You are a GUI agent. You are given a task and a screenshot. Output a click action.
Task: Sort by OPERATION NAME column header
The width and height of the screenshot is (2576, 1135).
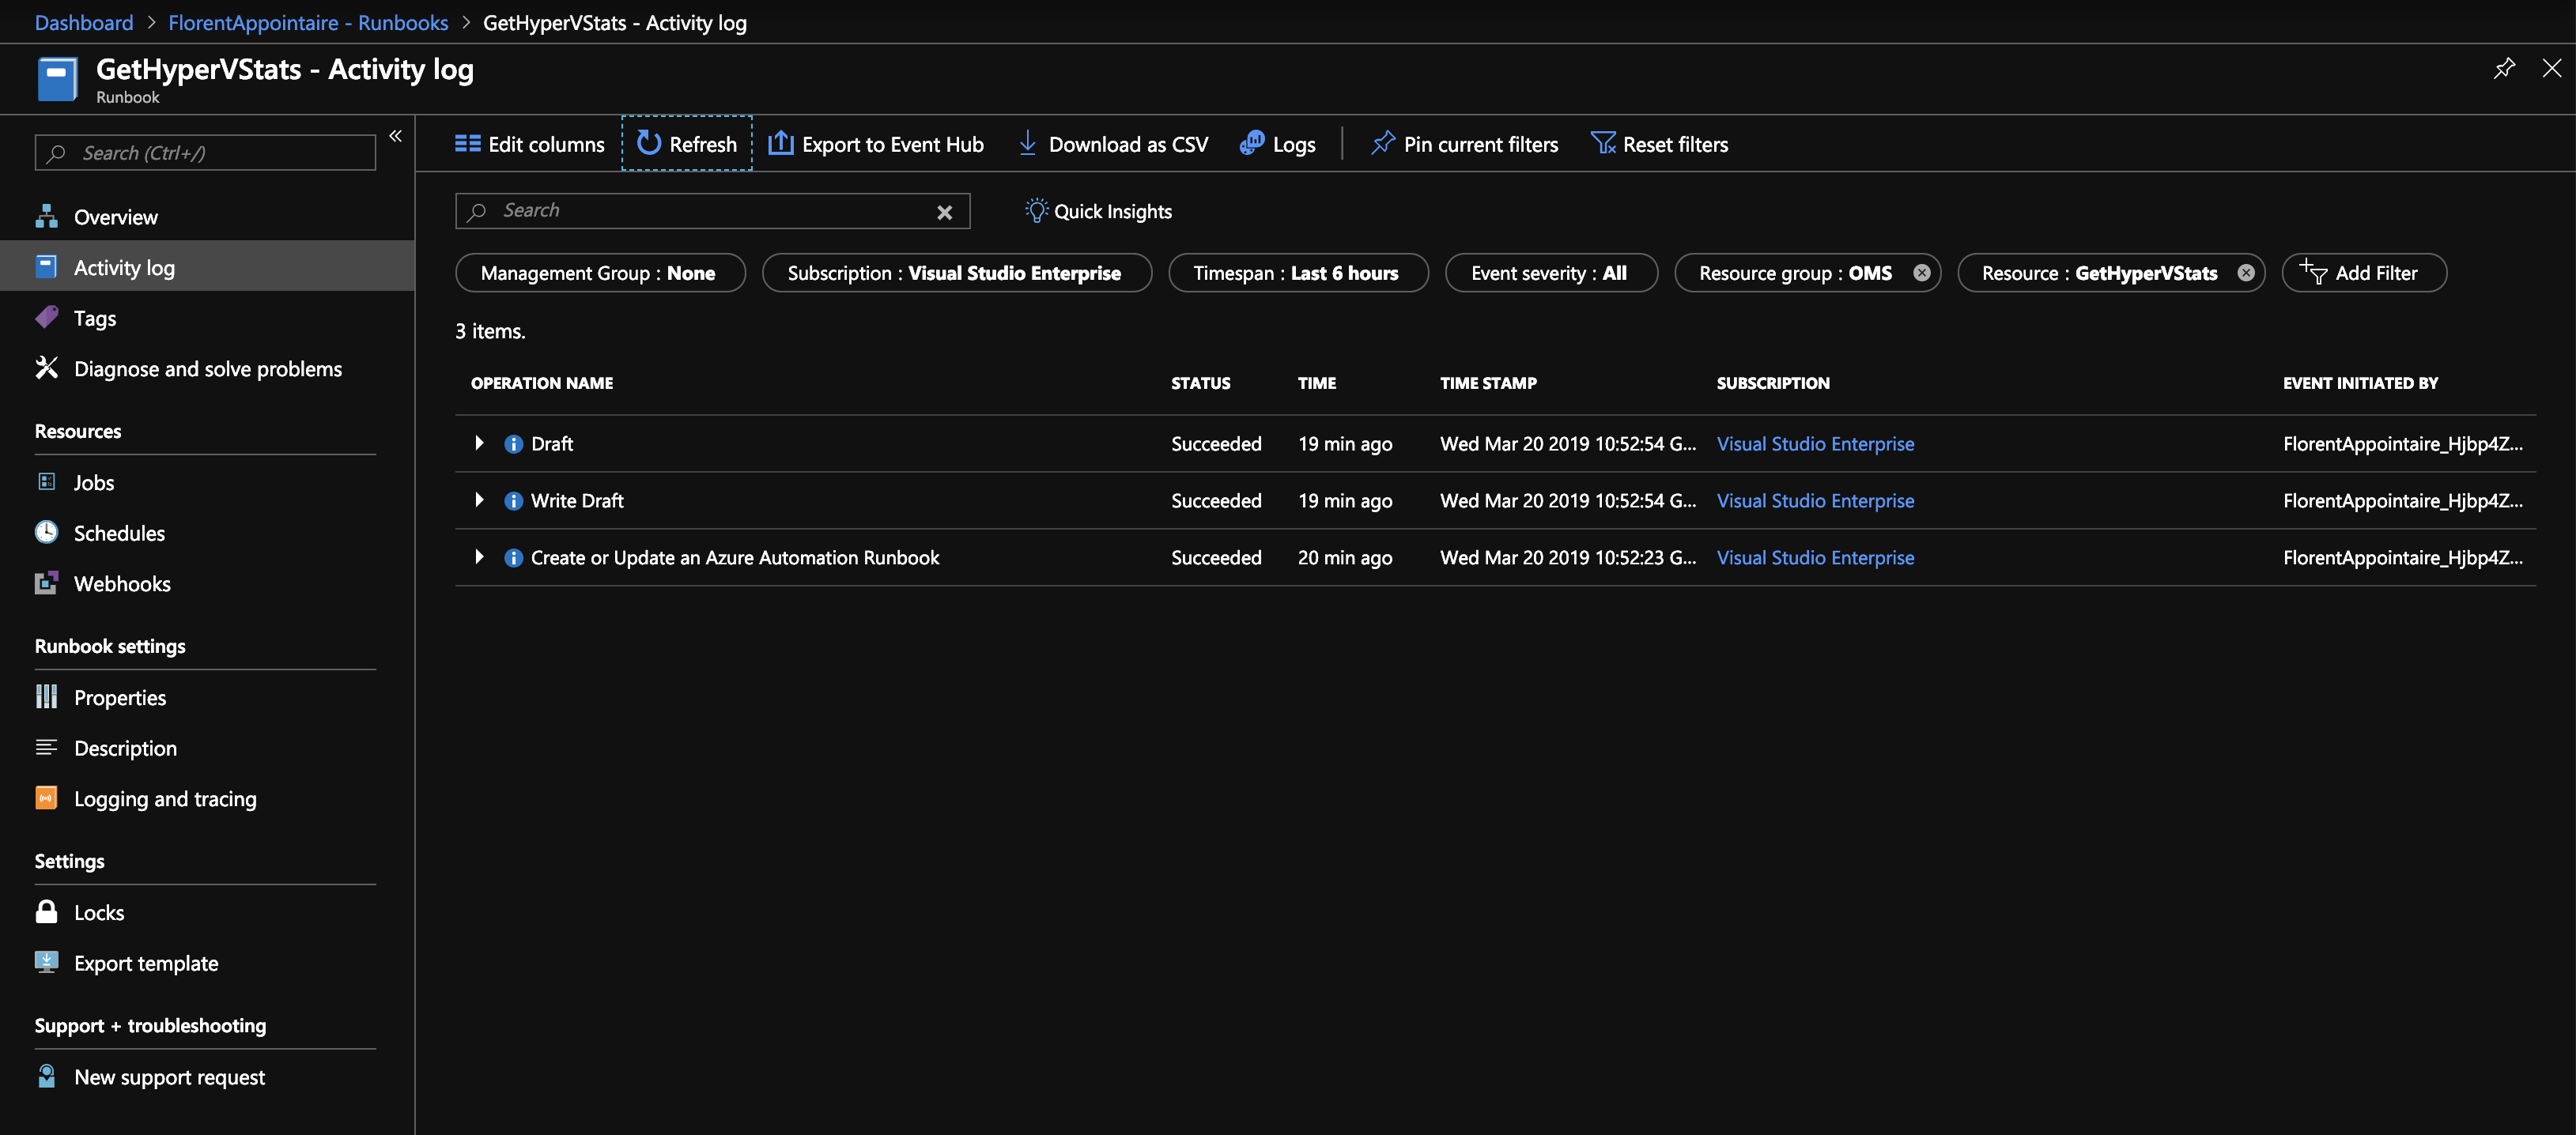pyautogui.click(x=542, y=383)
